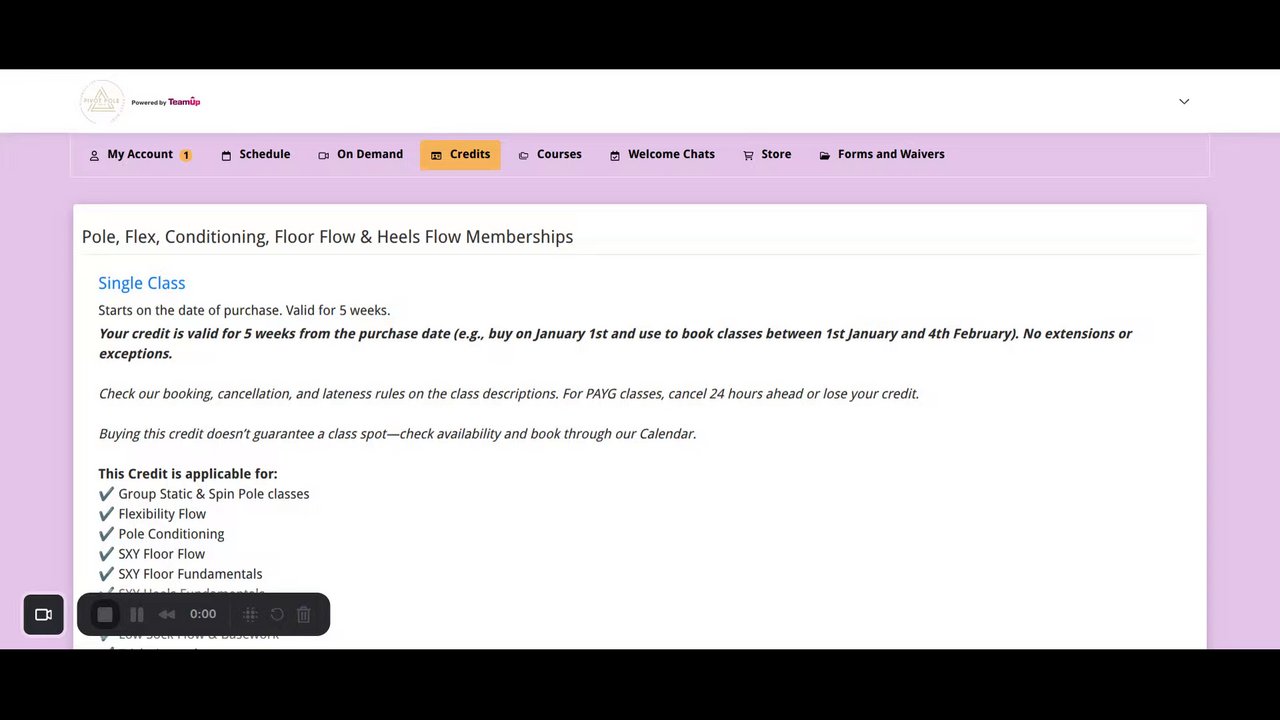Click the My Account notification badge

[185, 155]
